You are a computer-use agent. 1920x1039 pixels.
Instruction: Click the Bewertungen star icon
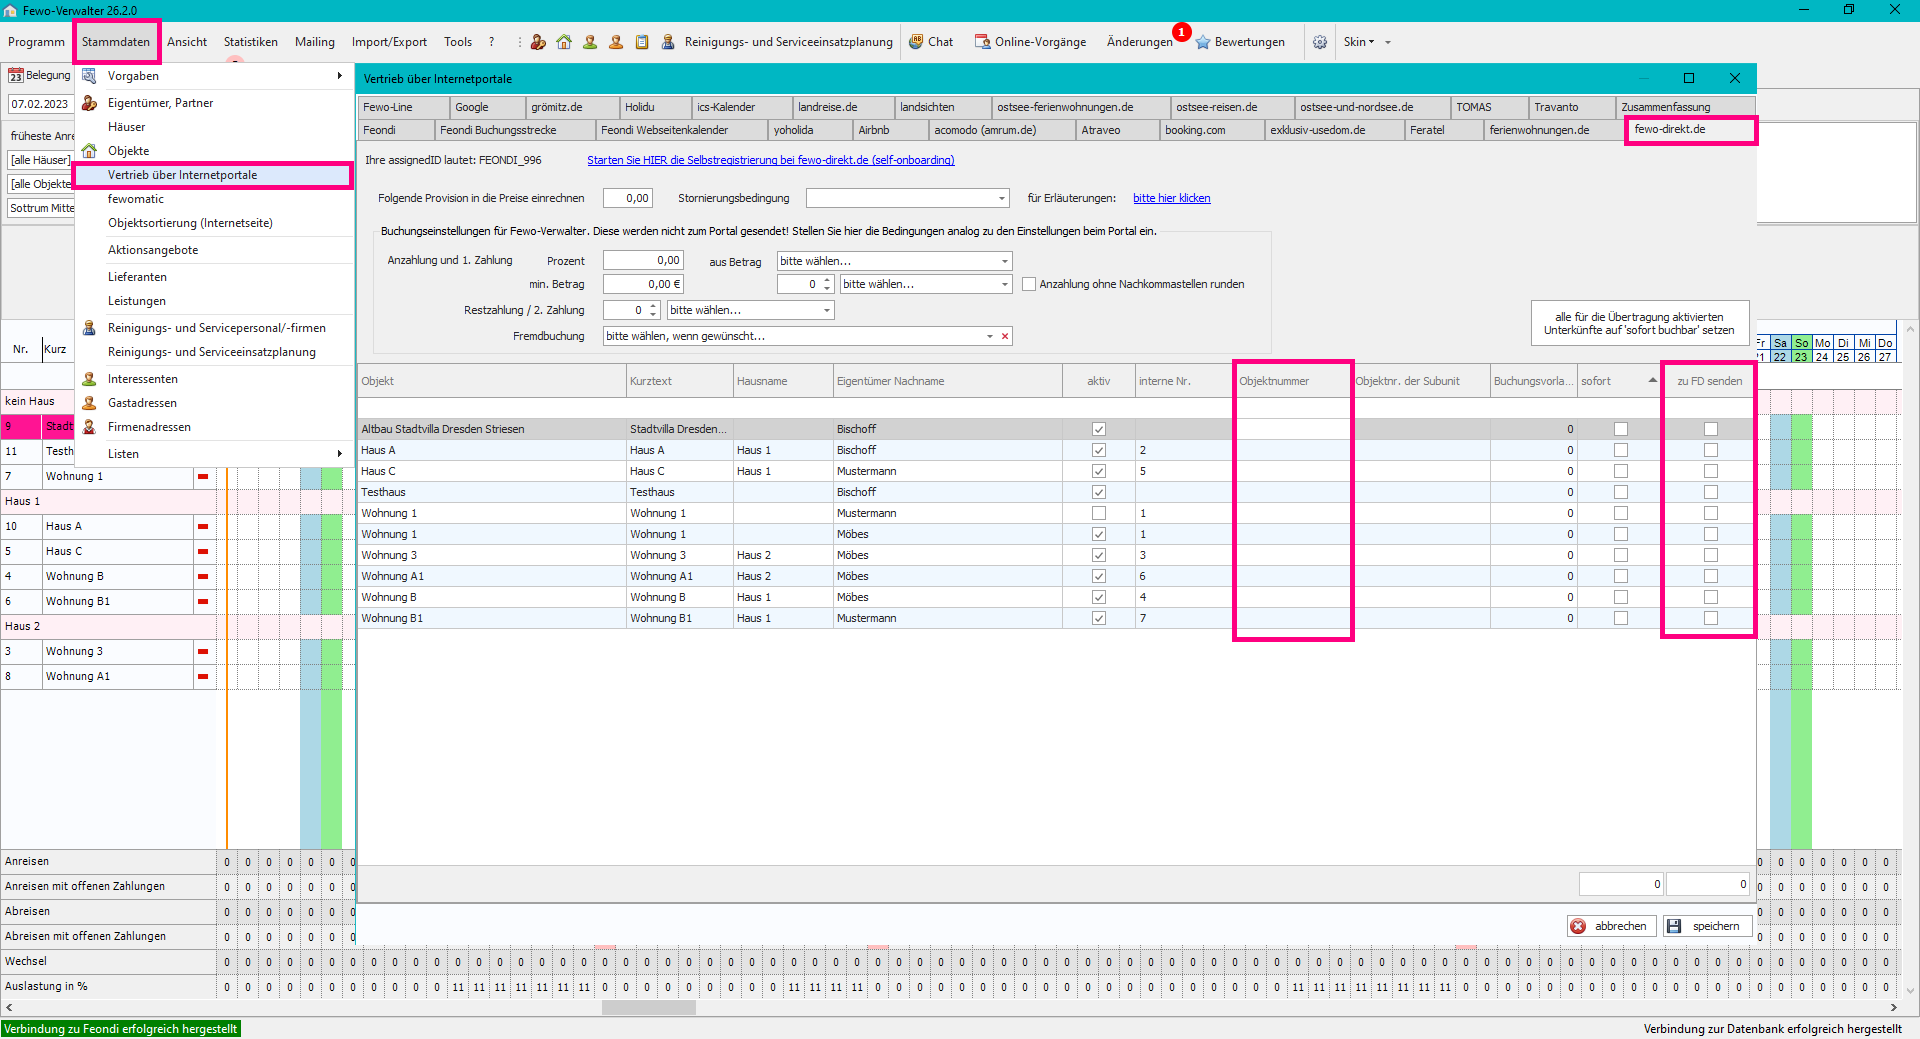pyautogui.click(x=1203, y=42)
